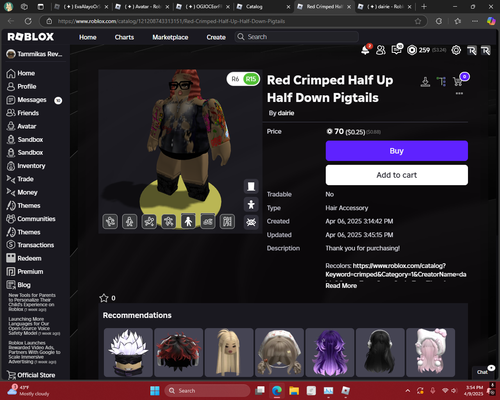Click the download icon beside item title
This screenshot has width=500, height=400.
(425, 81)
